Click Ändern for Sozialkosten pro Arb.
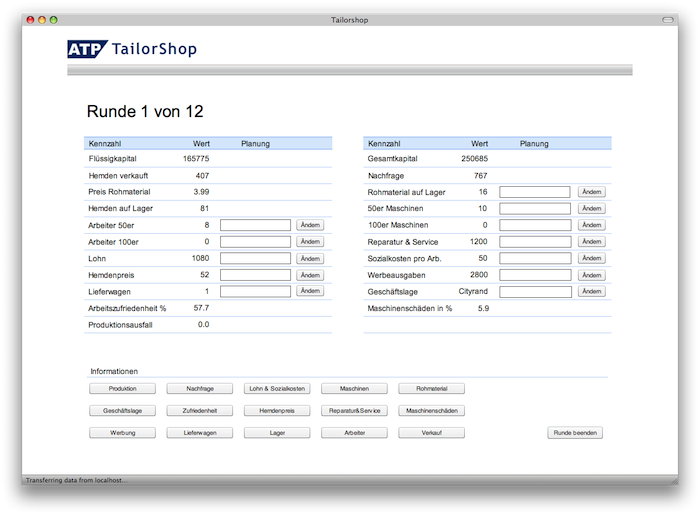 tap(592, 258)
